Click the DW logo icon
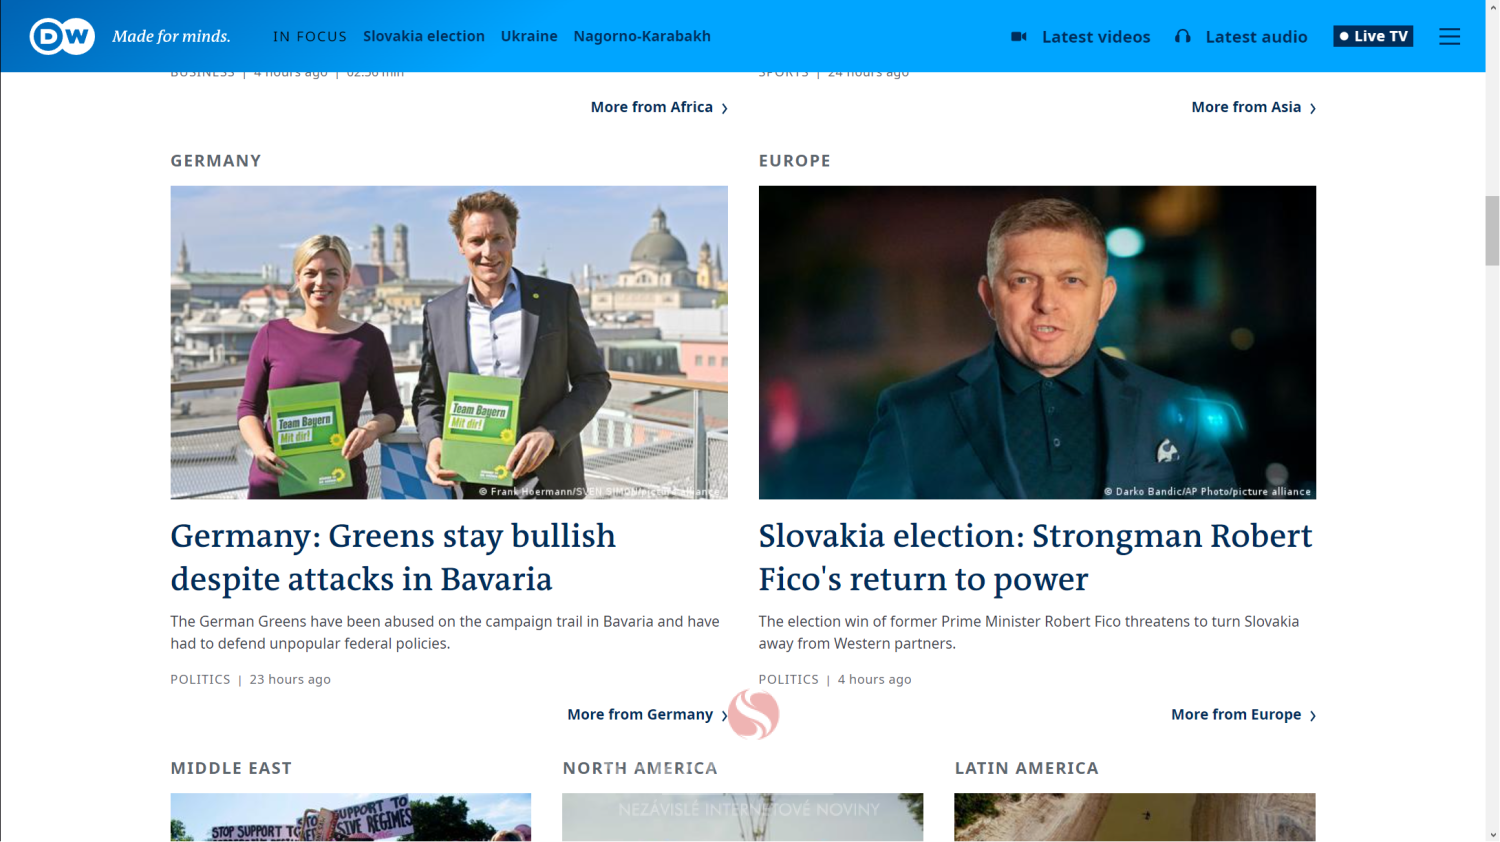This screenshot has width=1500, height=842. pos(62,36)
